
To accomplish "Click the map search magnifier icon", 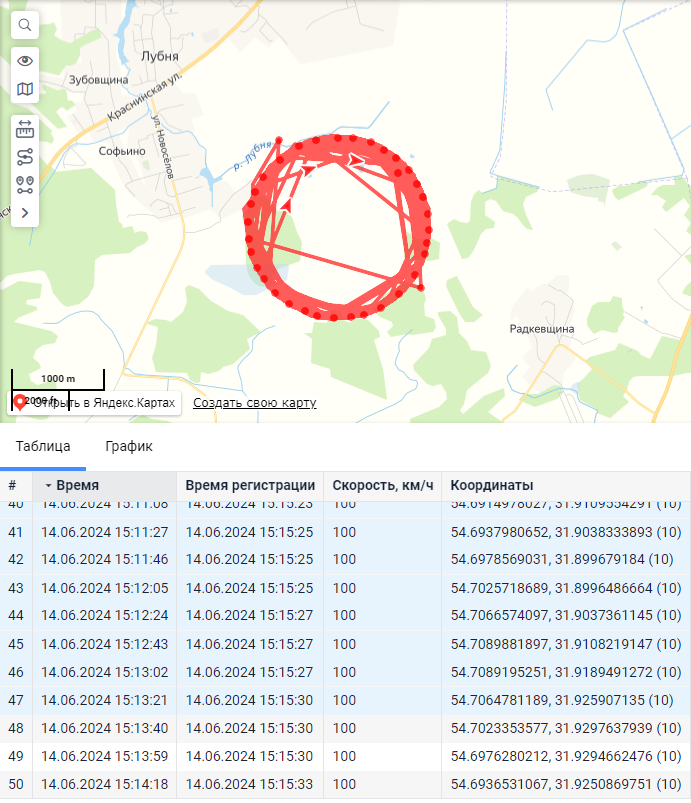I will coord(25,25).
